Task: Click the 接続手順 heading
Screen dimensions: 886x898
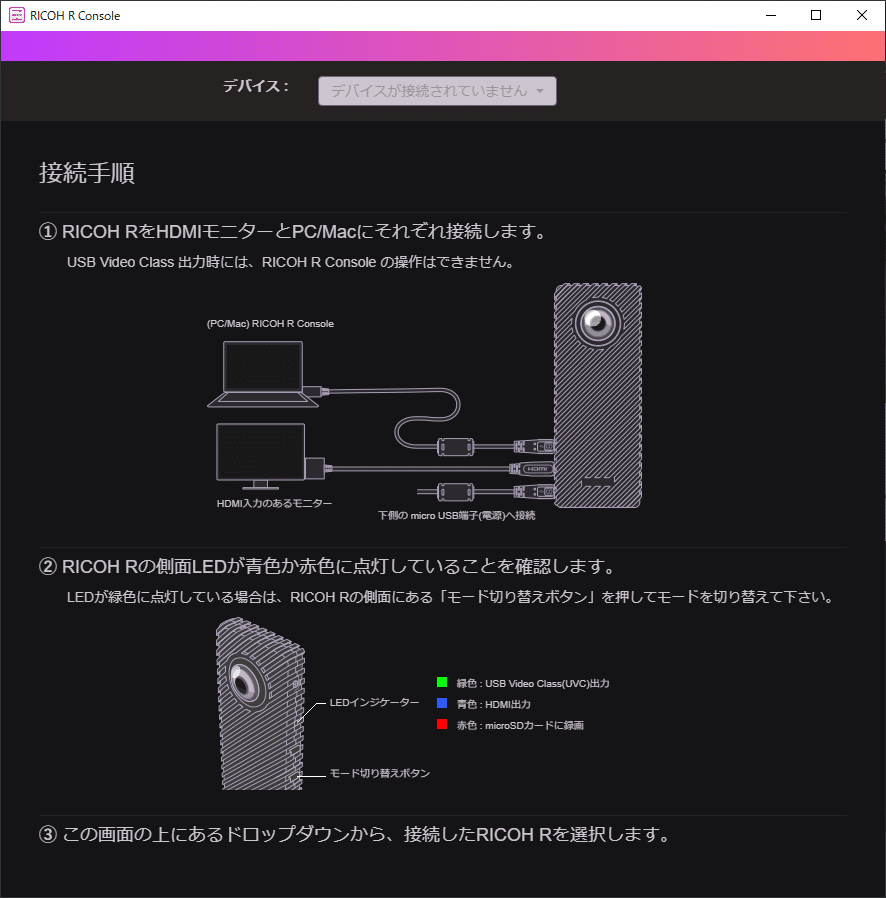Action: (87, 173)
